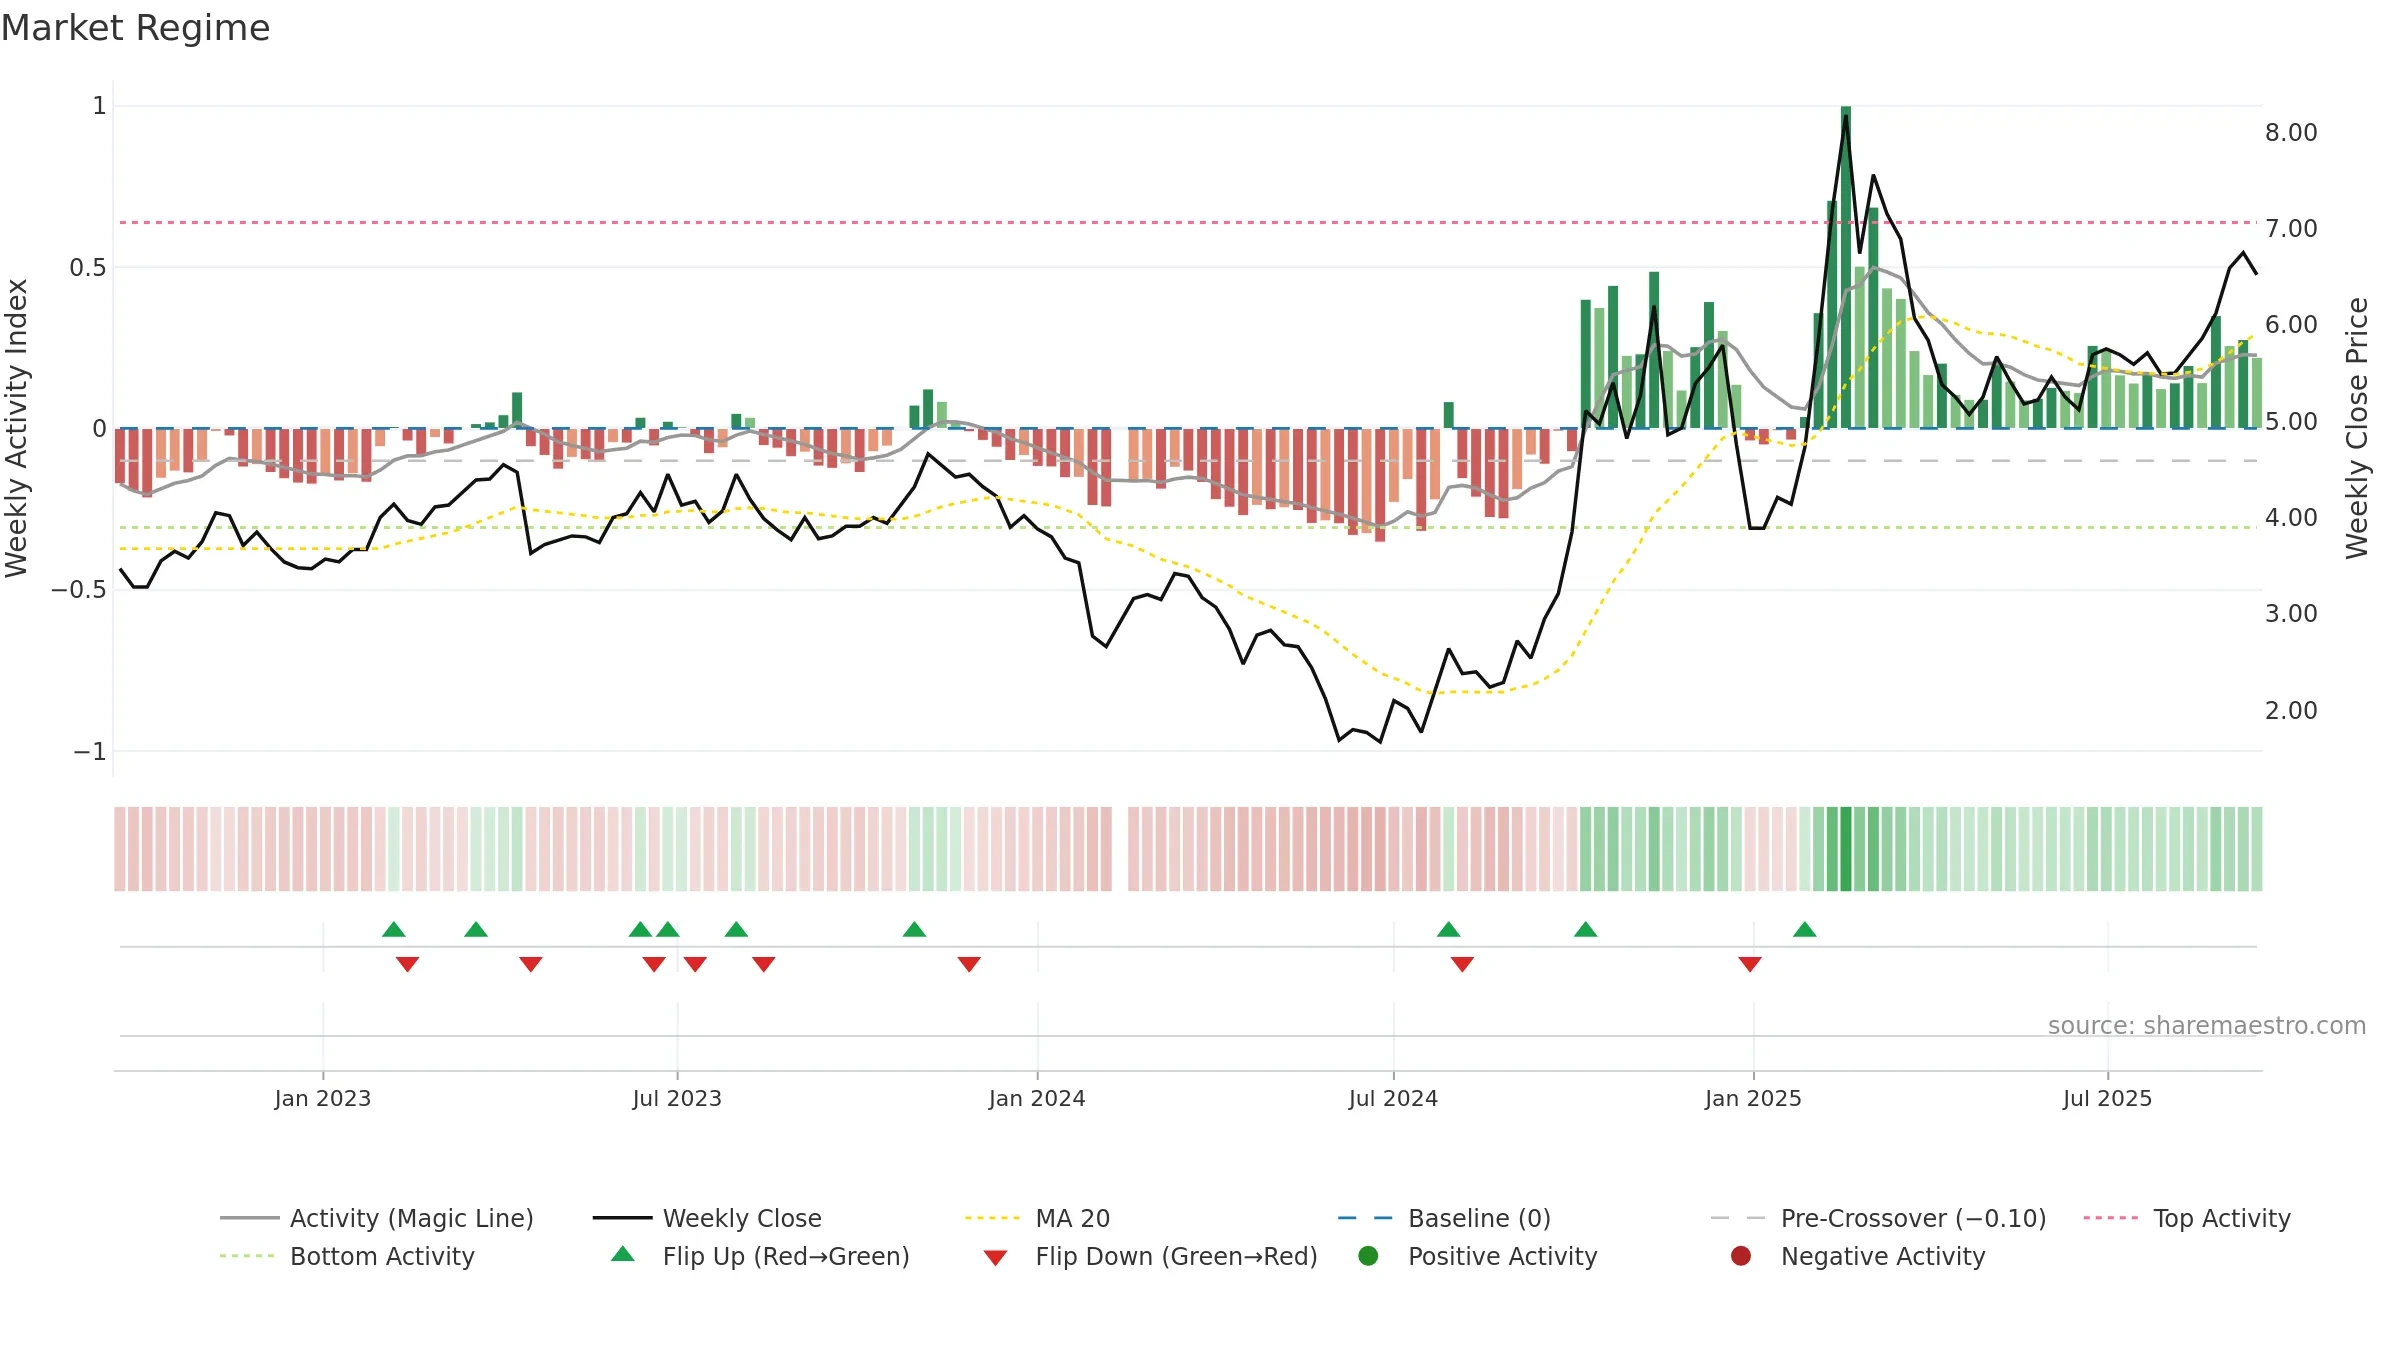The image size is (2400, 1350).
Task: Toggle the Bottom Activity legend entry
Action: (347, 1256)
